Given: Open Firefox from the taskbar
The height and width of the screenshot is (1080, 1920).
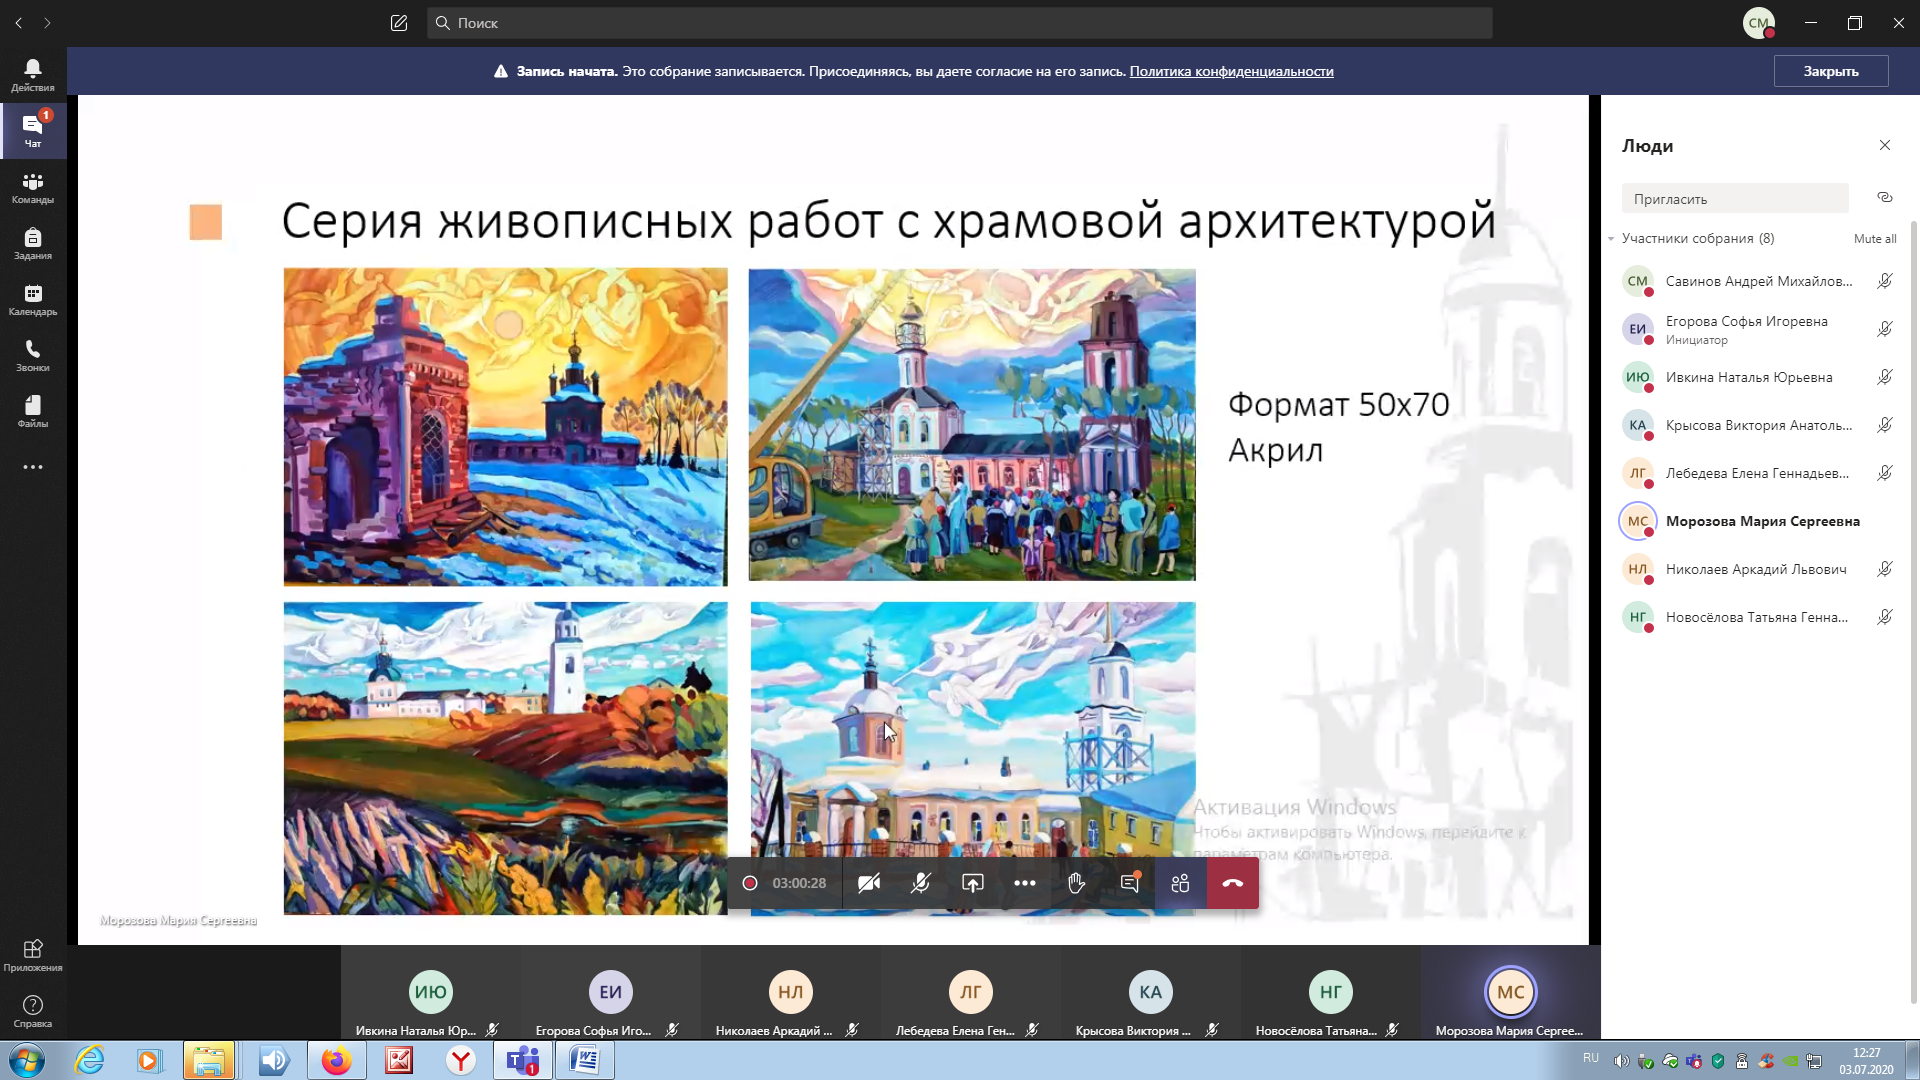Looking at the screenshot, I should [336, 1061].
